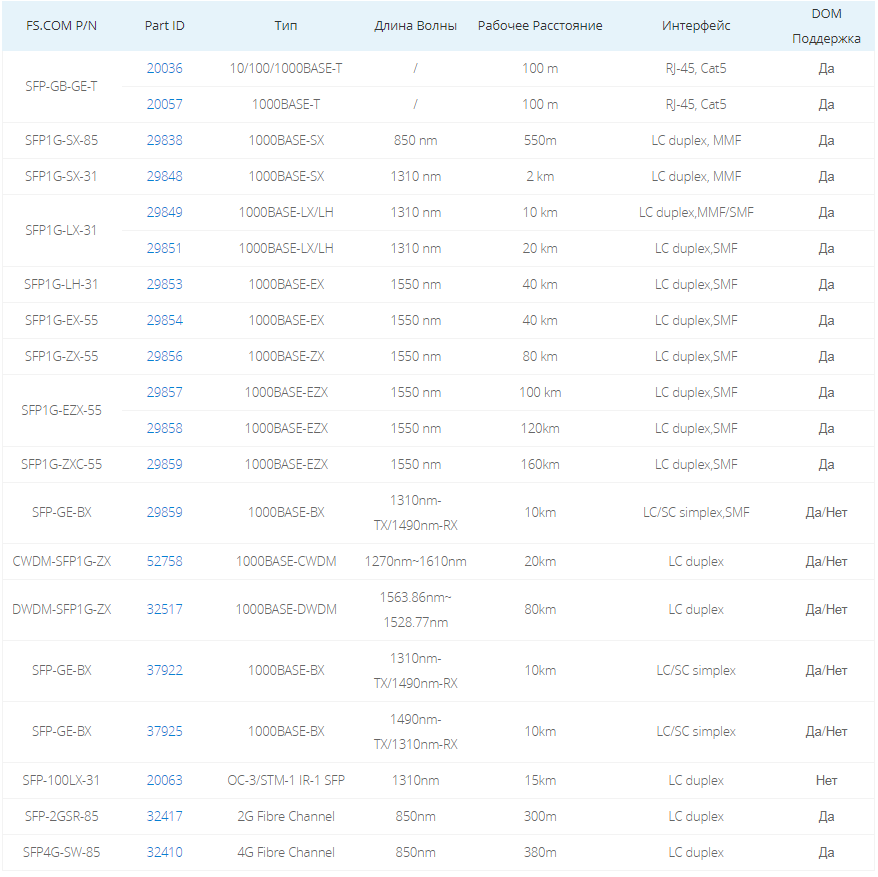This screenshot has height=877, width=878.
Task: Follow link 29856 for SFP1G-ZX-55
Action: (x=164, y=356)
